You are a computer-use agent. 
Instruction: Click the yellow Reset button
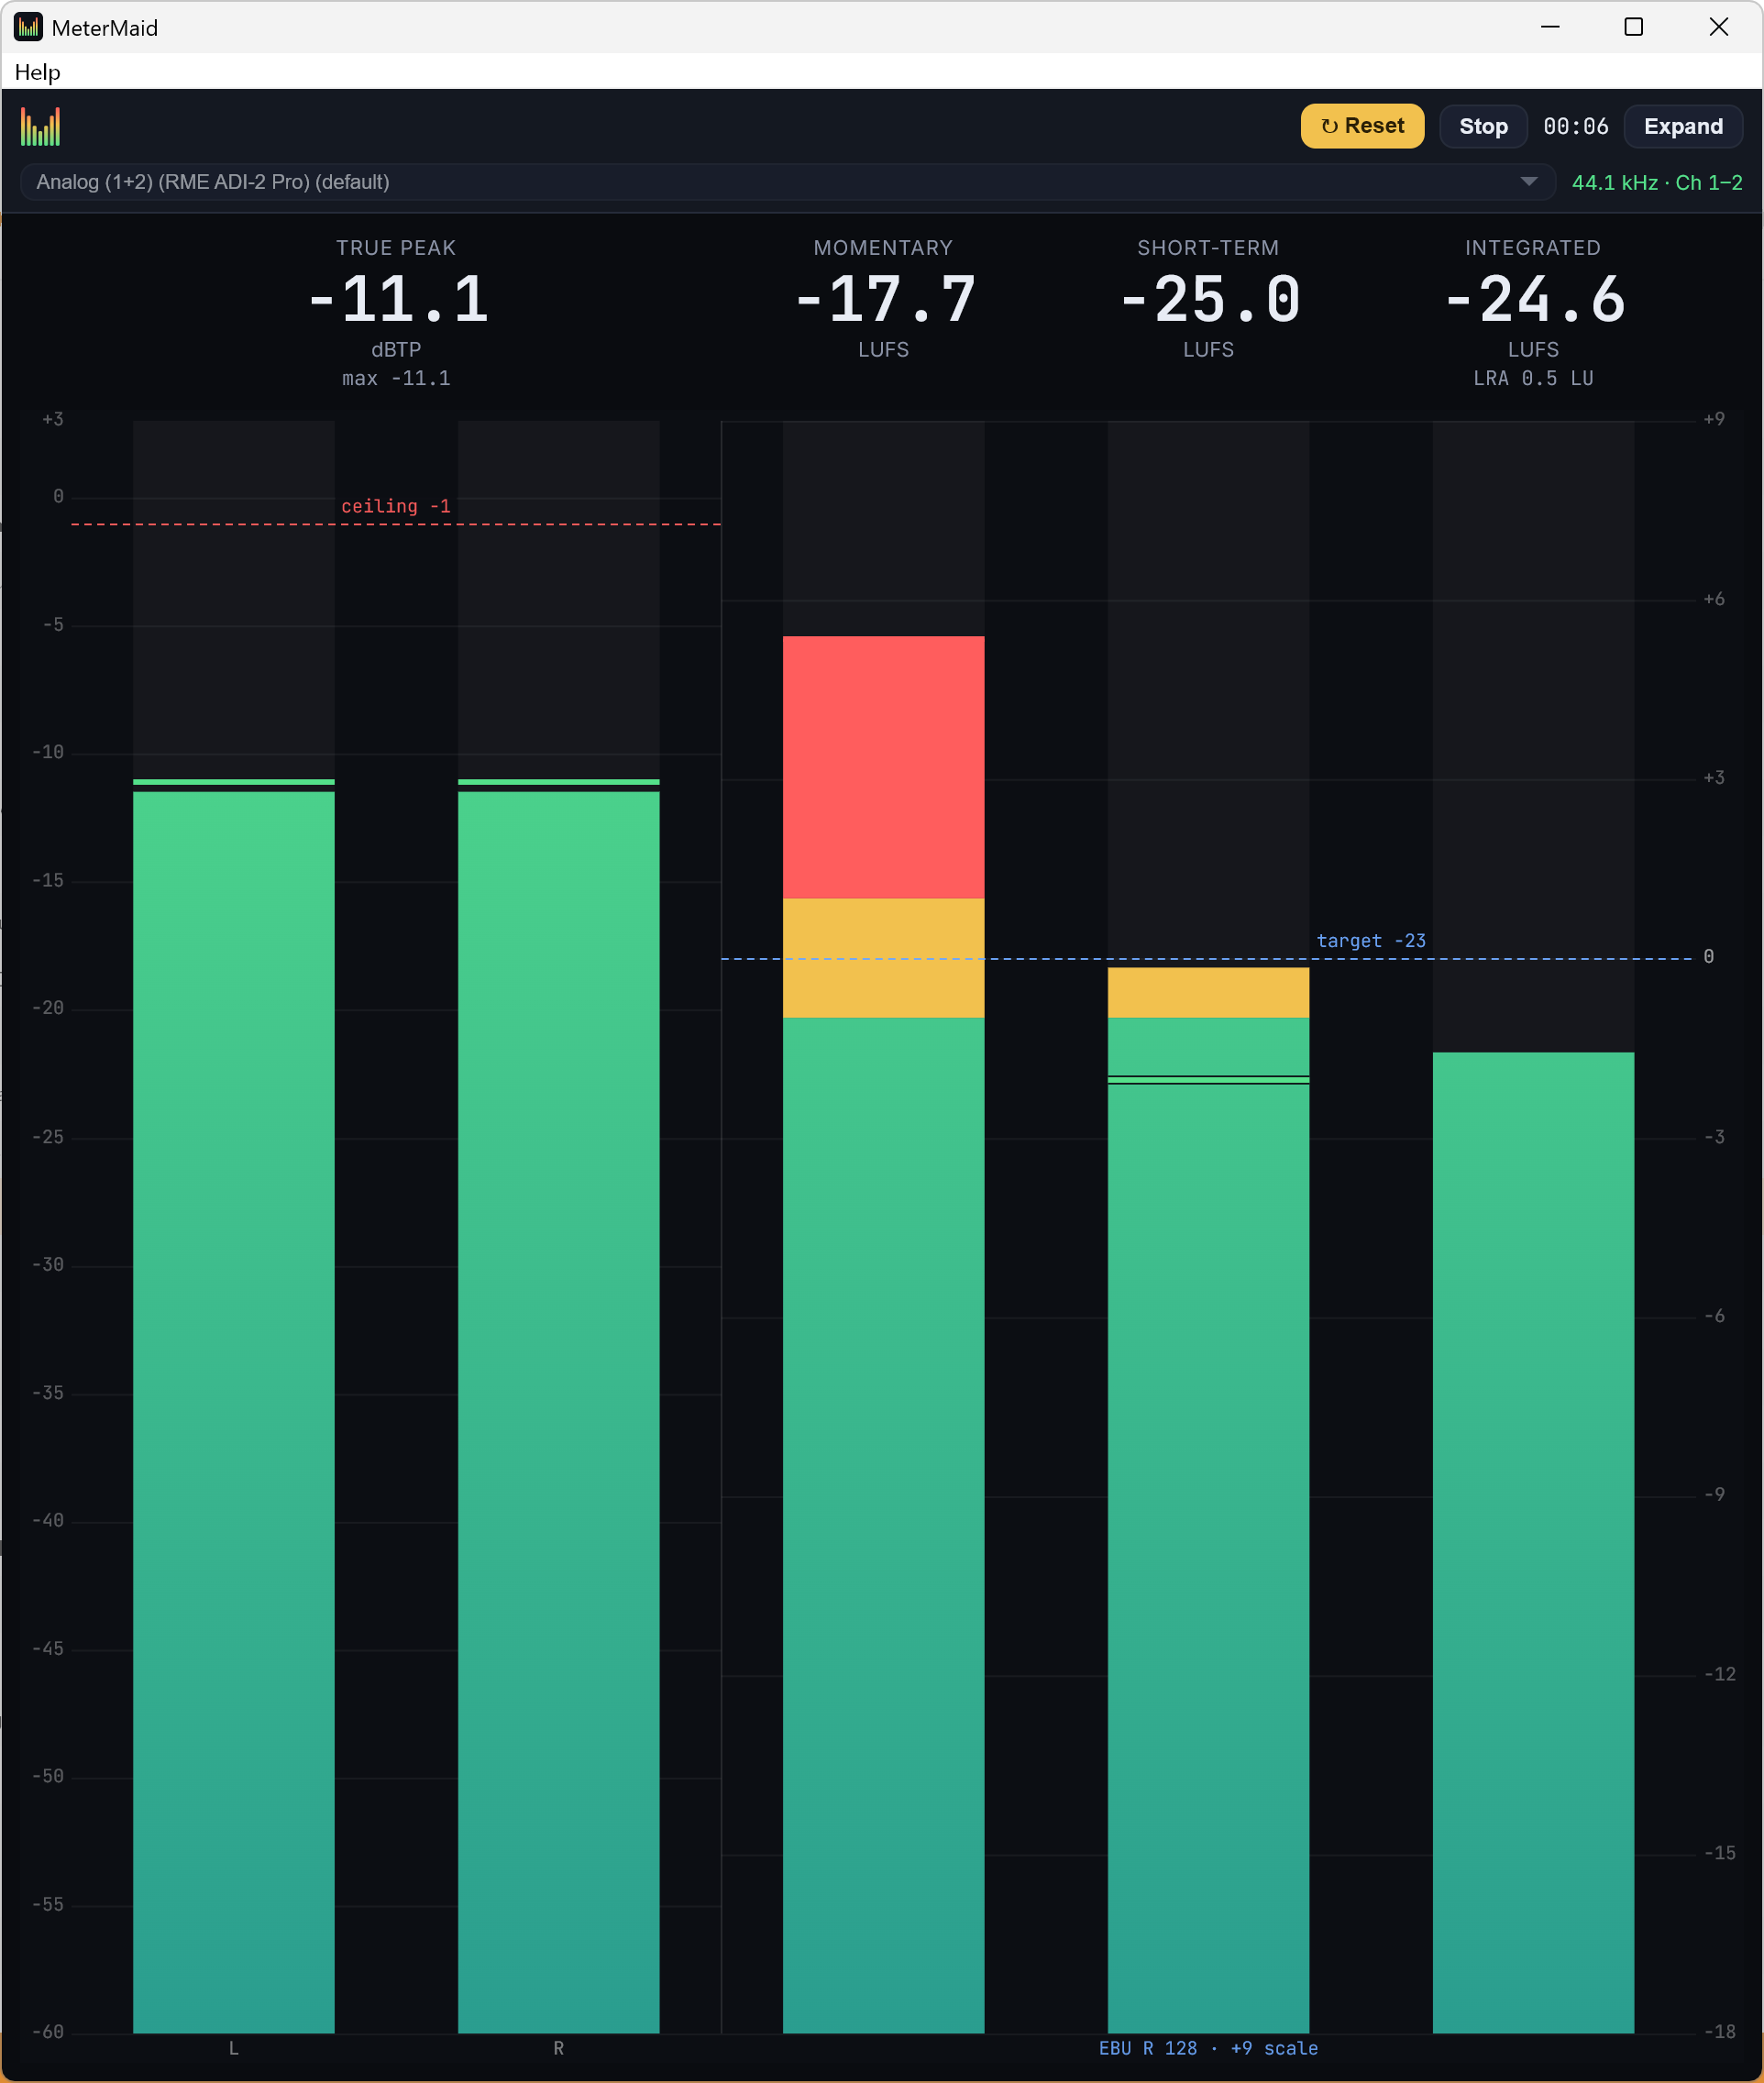pyautogui.click(x=1362, y=126)
